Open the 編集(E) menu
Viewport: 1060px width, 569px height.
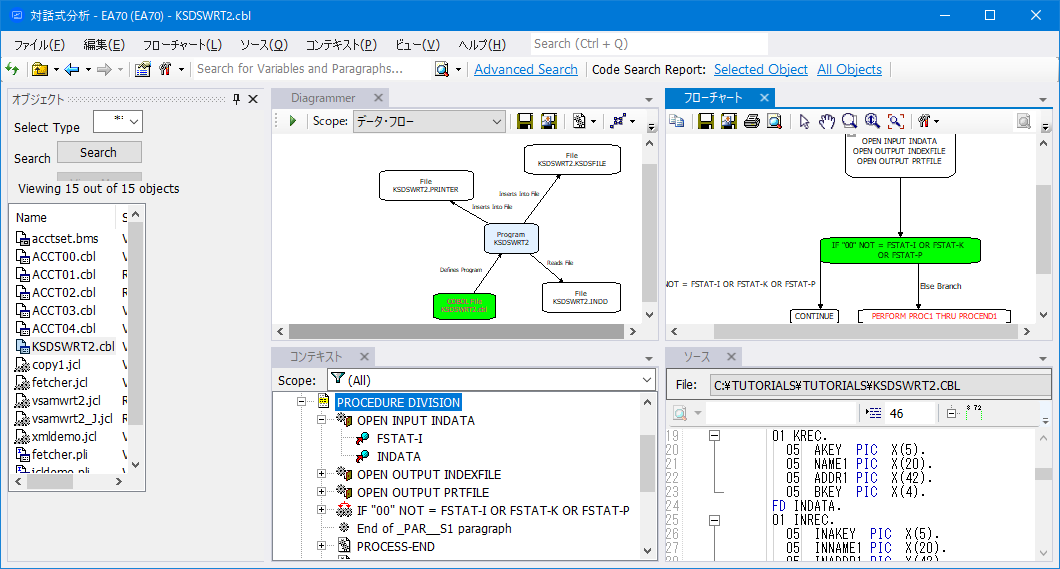(104, 45)
